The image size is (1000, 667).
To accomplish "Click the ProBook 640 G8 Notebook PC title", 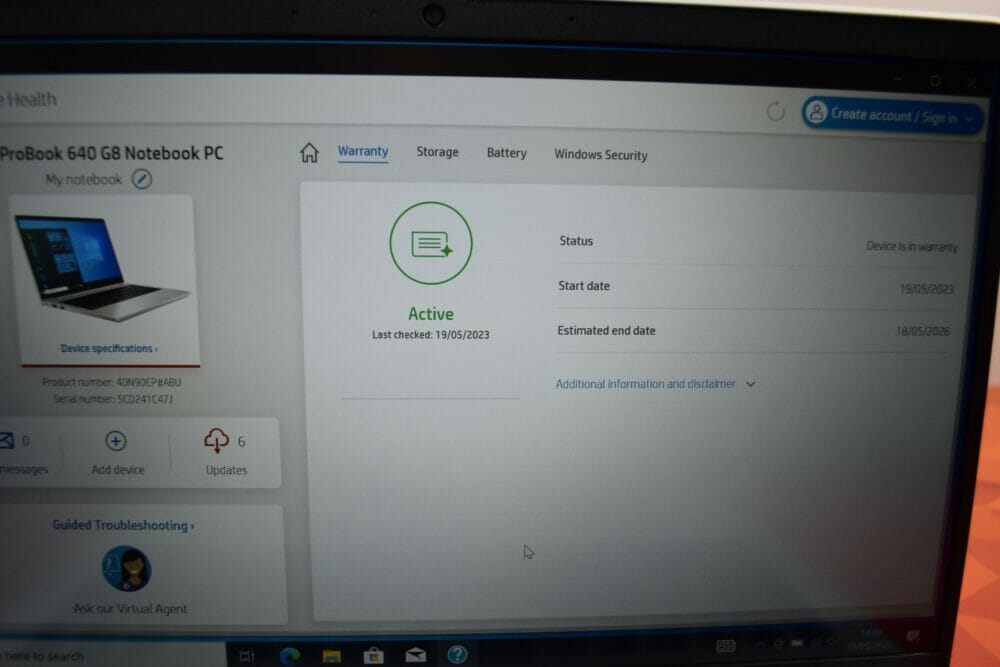I will point(112,153).
